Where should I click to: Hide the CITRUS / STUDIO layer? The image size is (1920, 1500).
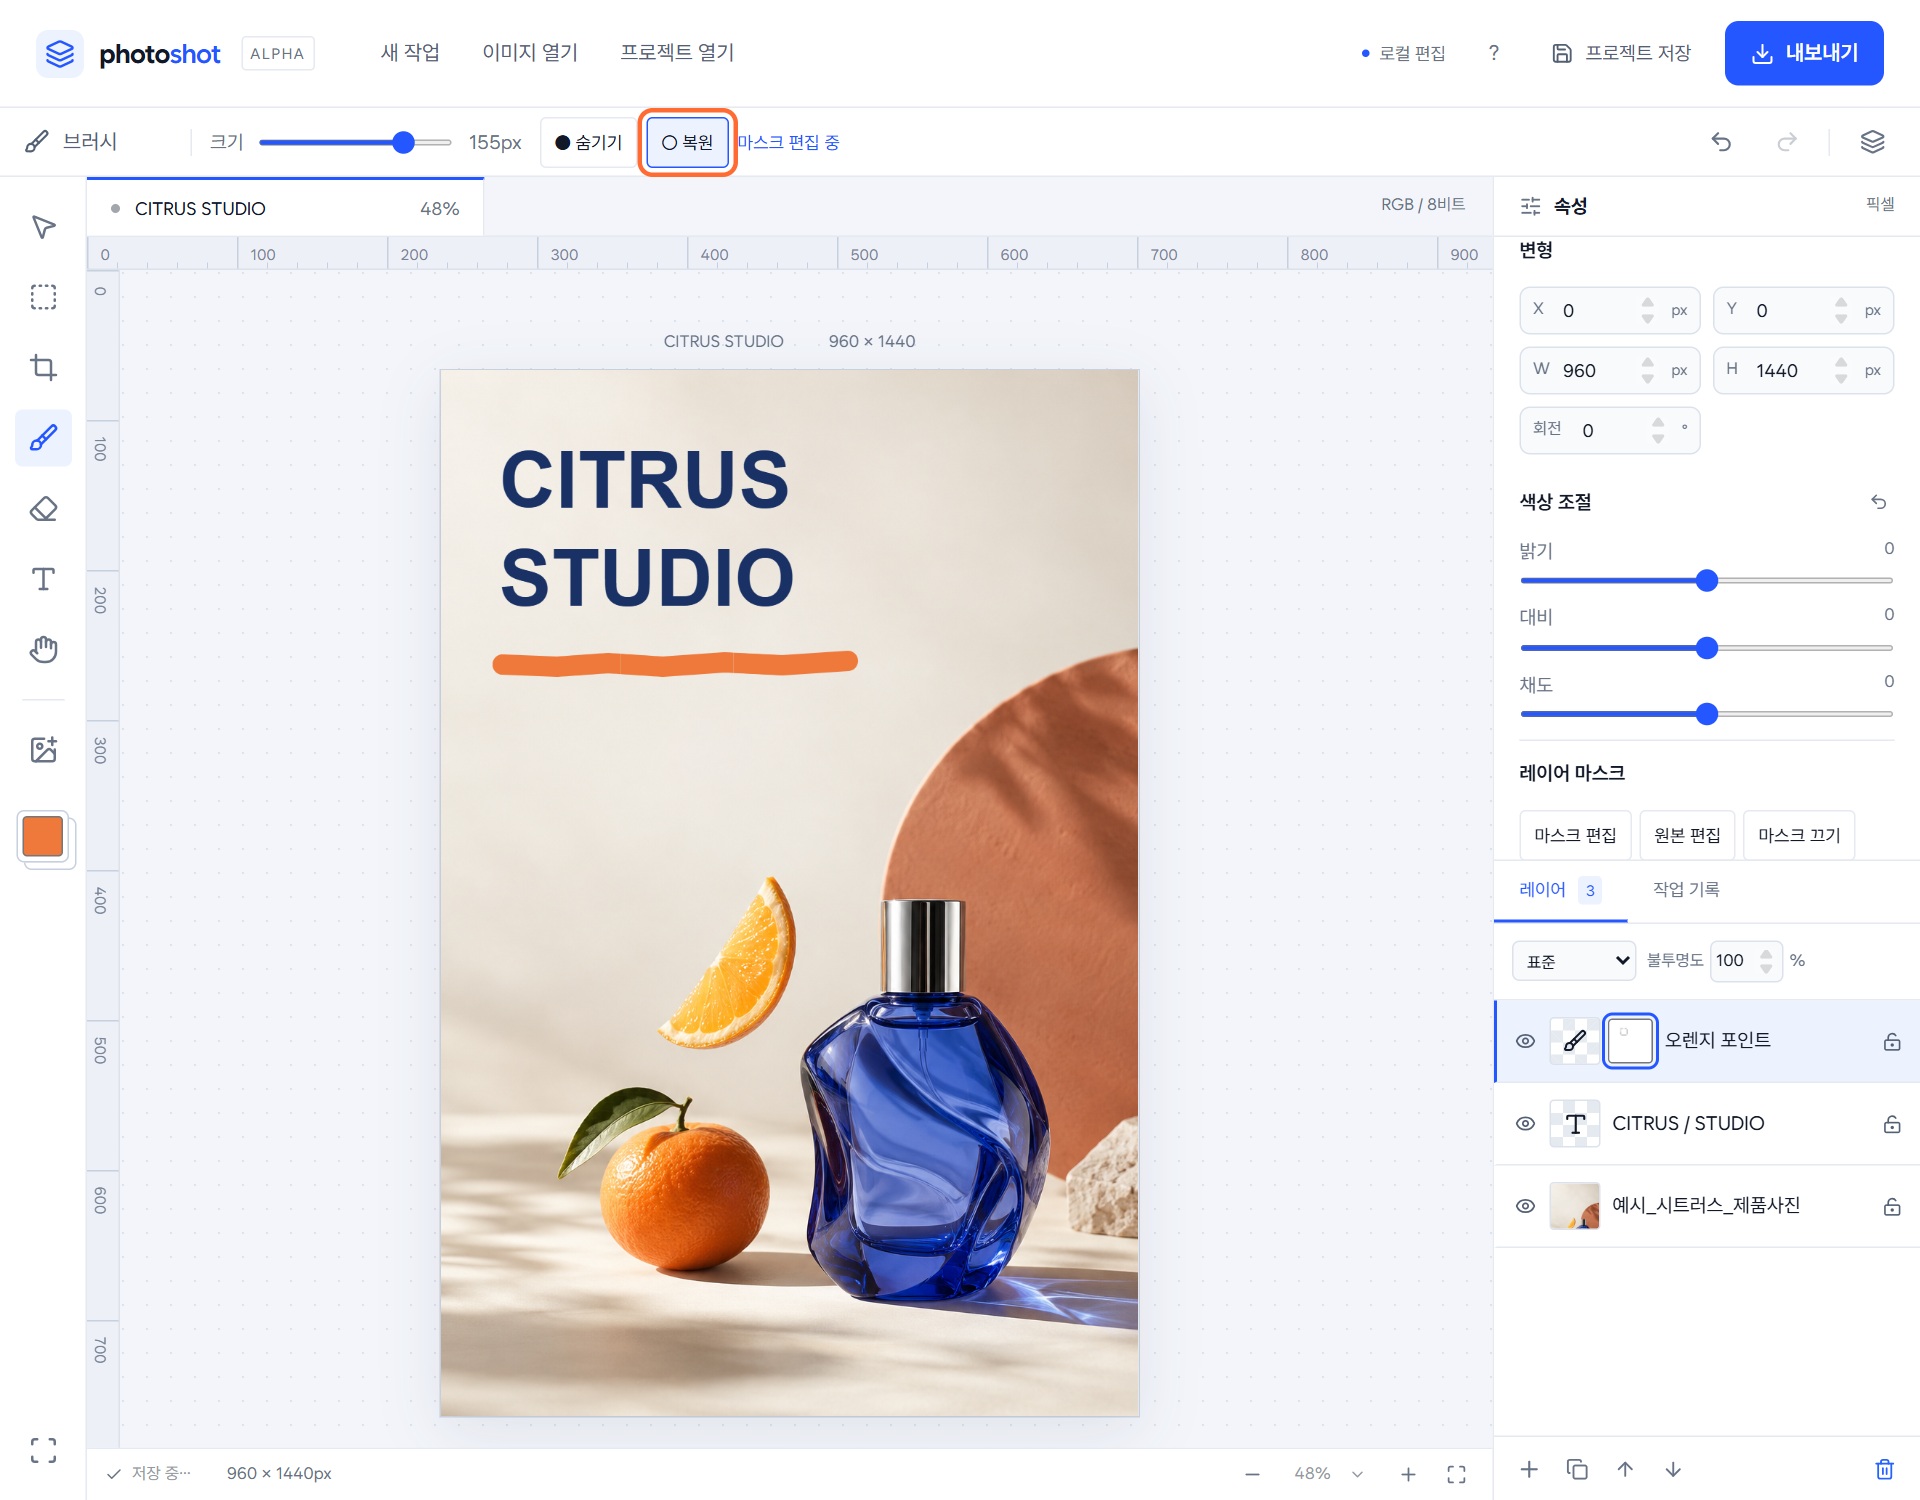[x=1525, y=1123]
